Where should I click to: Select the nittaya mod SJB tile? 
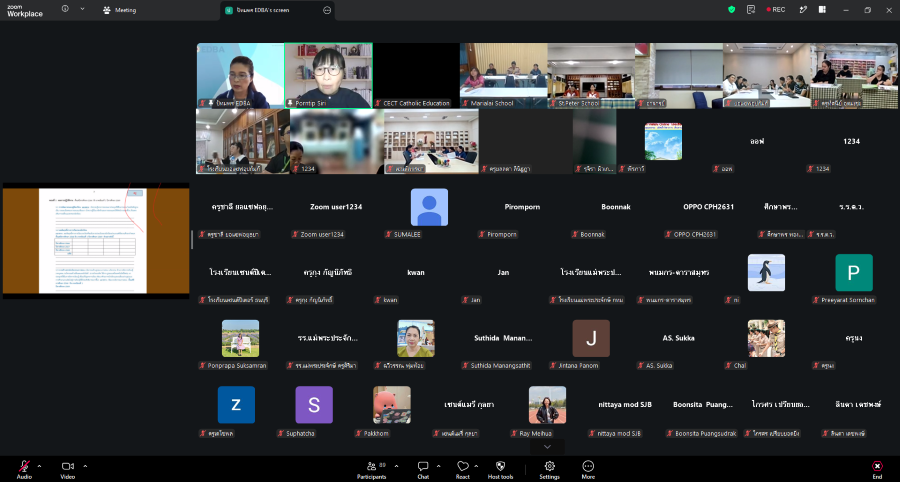coord(625,405)
